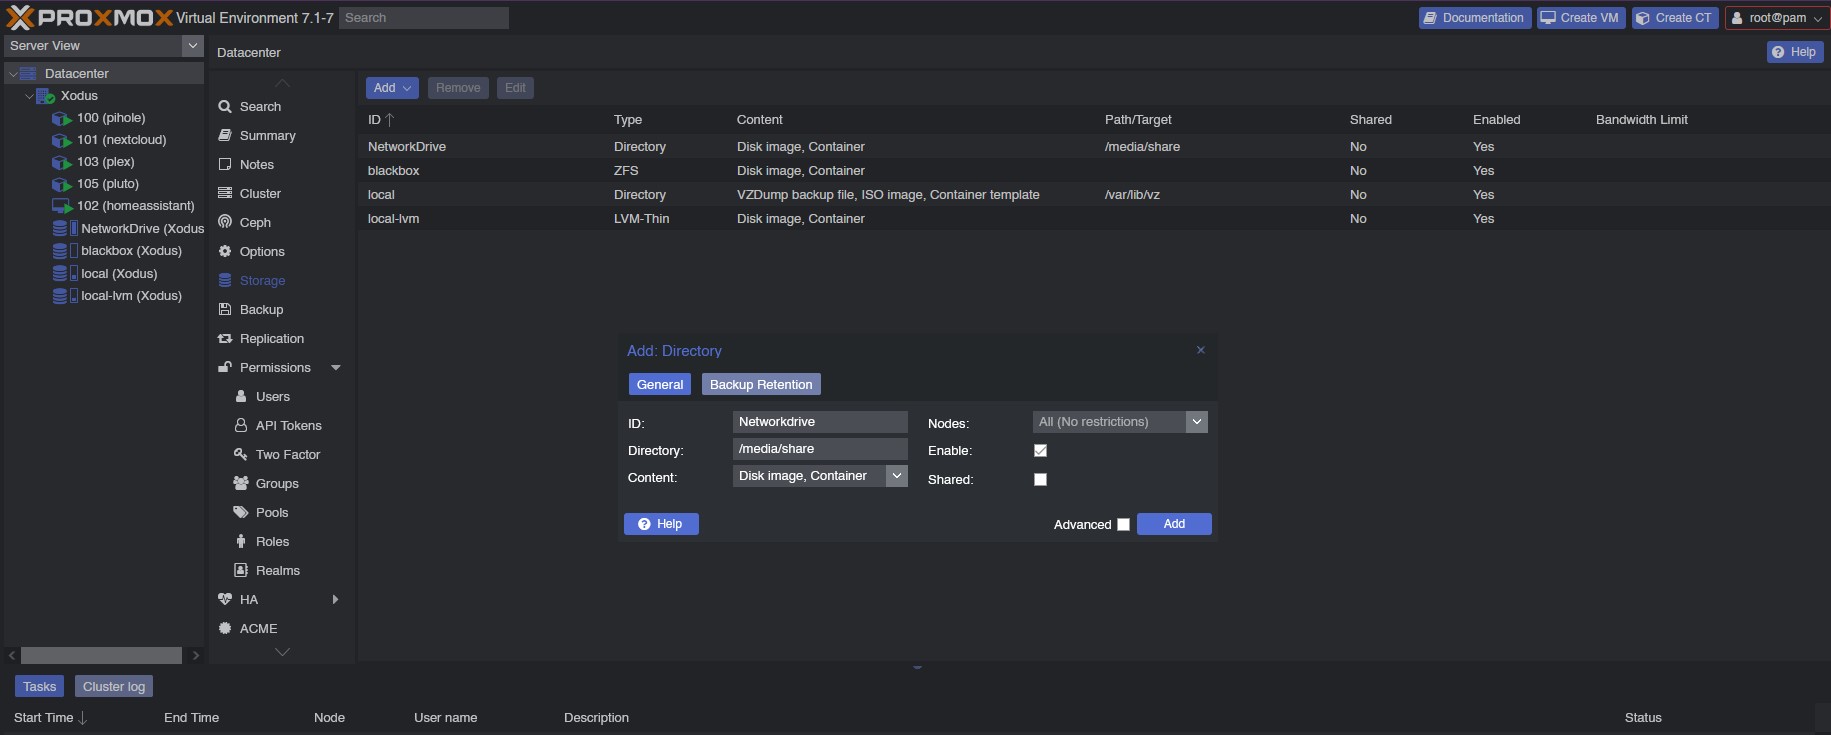1831x735 pixels.
Task: Click the API Tokens icon
Action: point(241,425)
